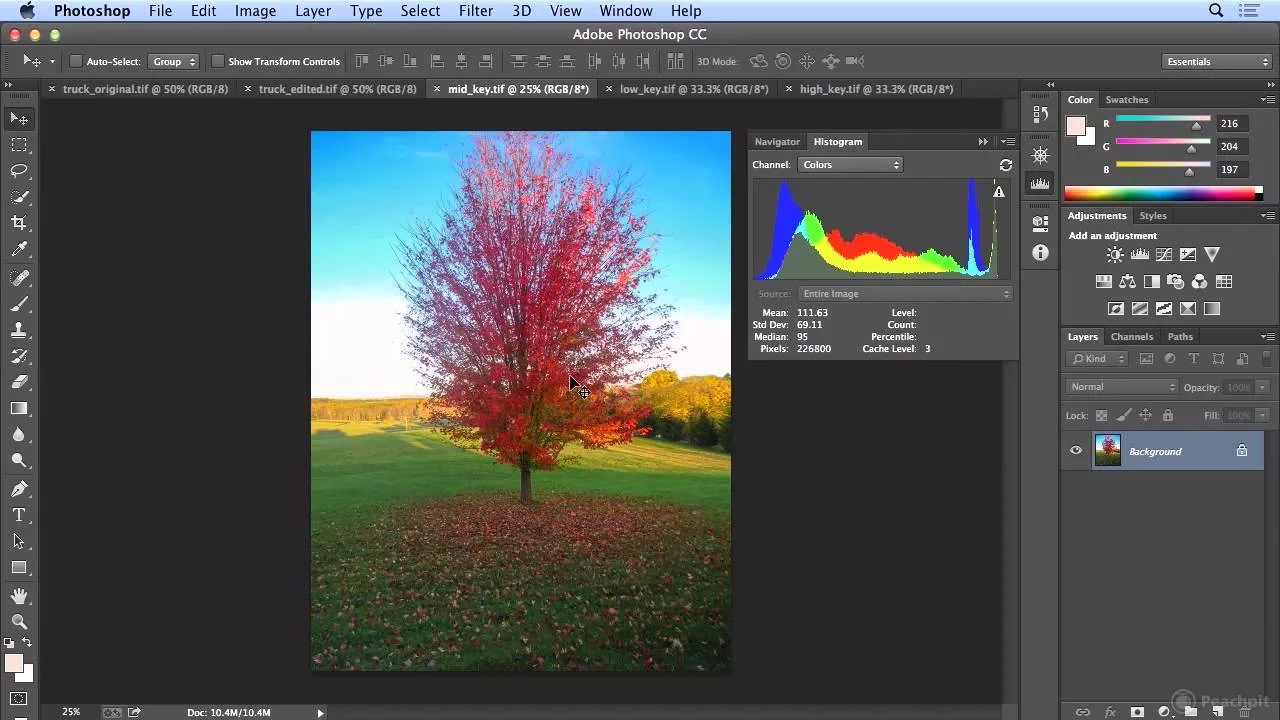The image size is (1280, 720).
Task: Switch to the Channels panel tab
Action: pyautogui.click(x=1132, y=337)
